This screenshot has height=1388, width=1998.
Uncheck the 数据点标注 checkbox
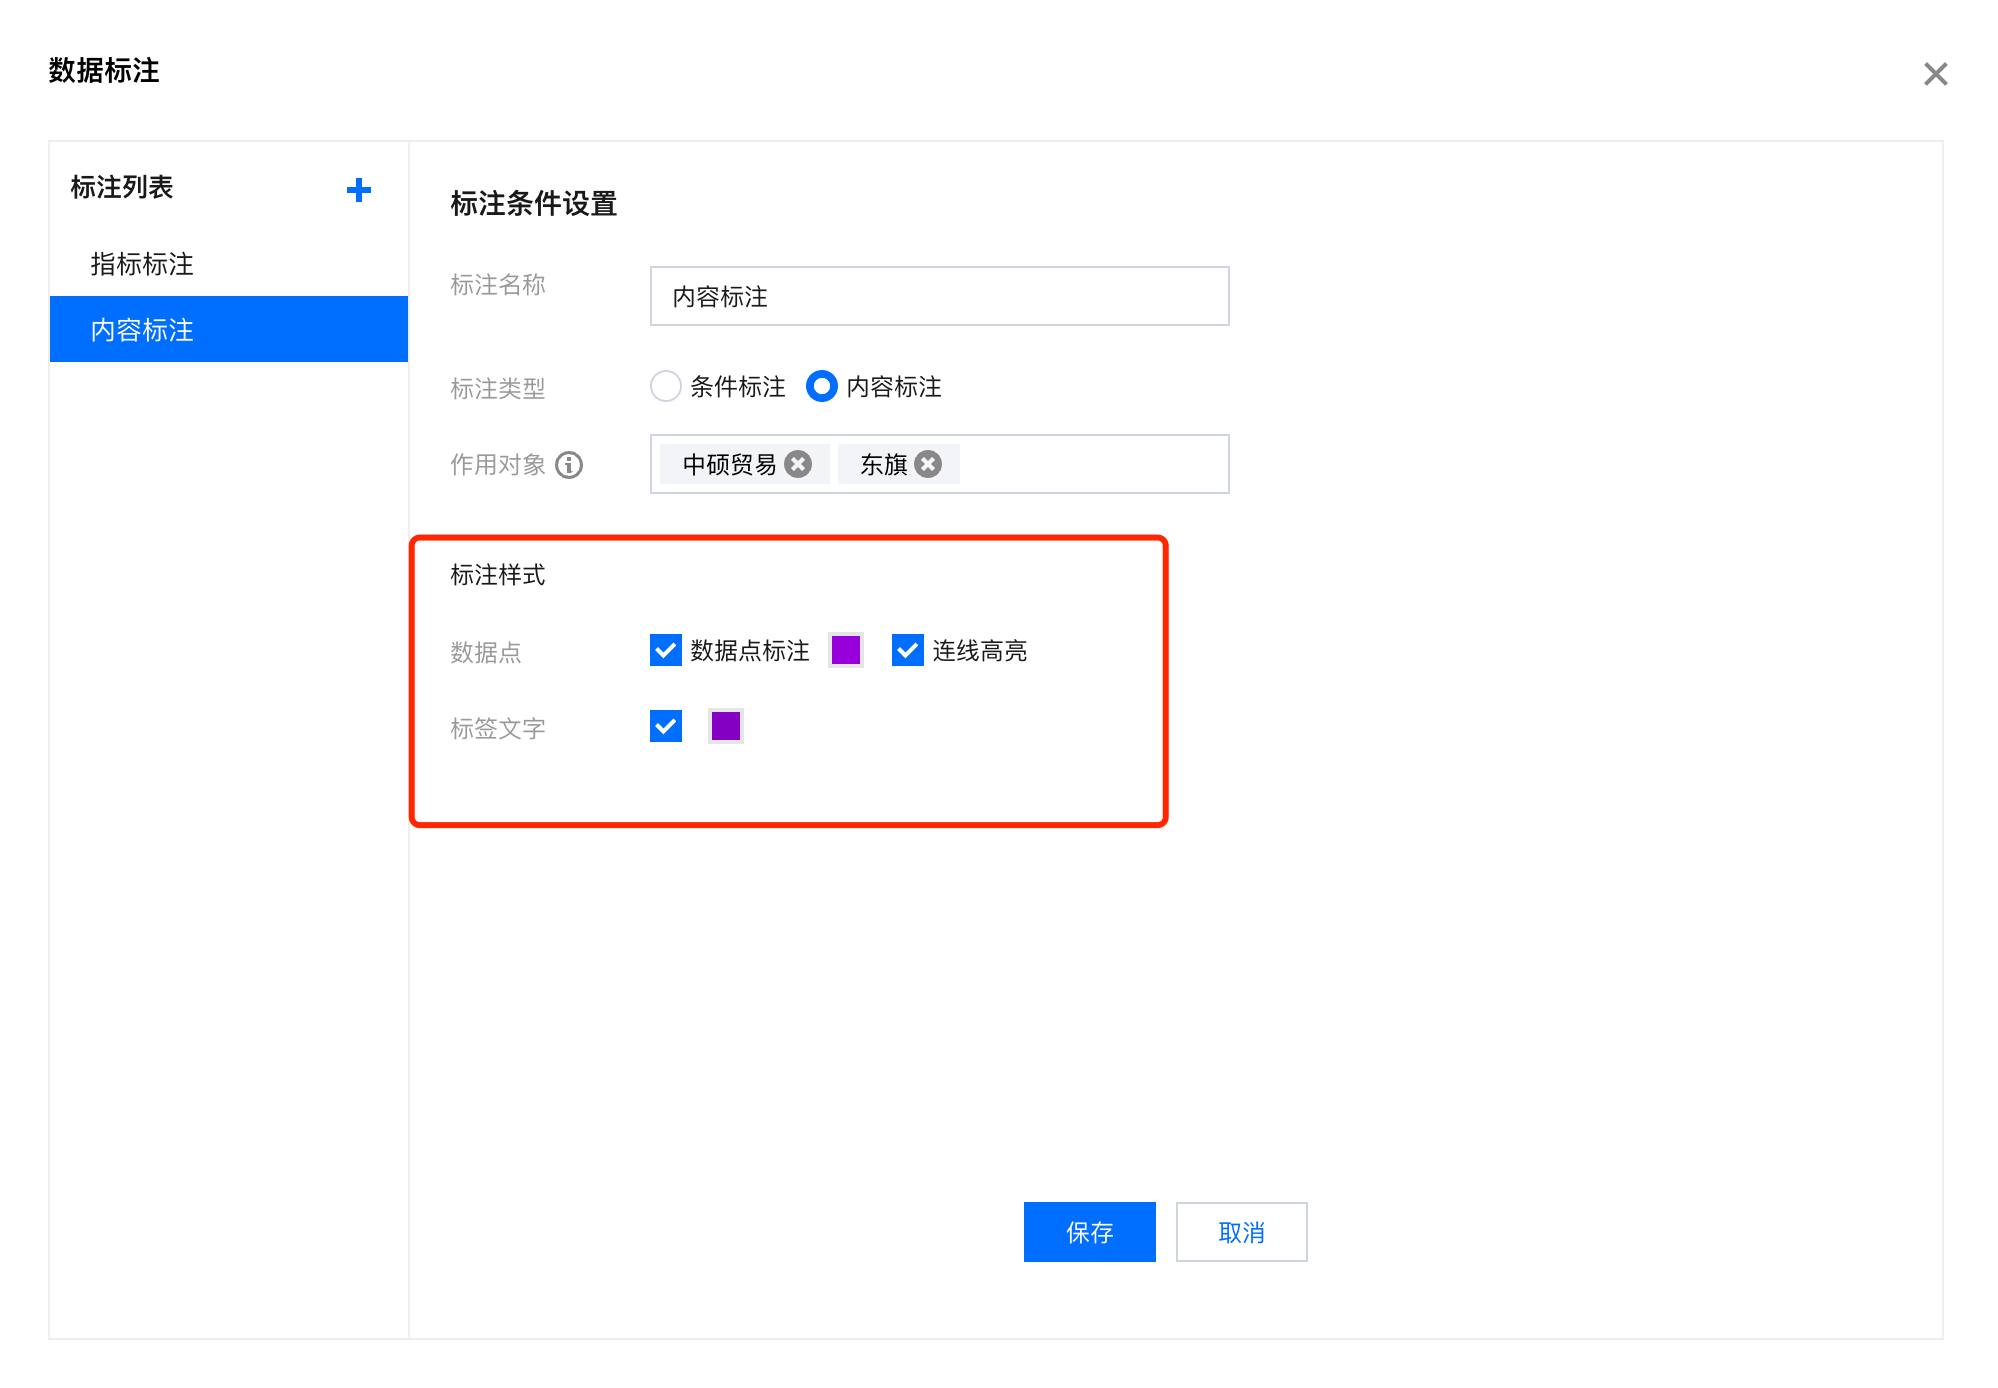[665, 651]
